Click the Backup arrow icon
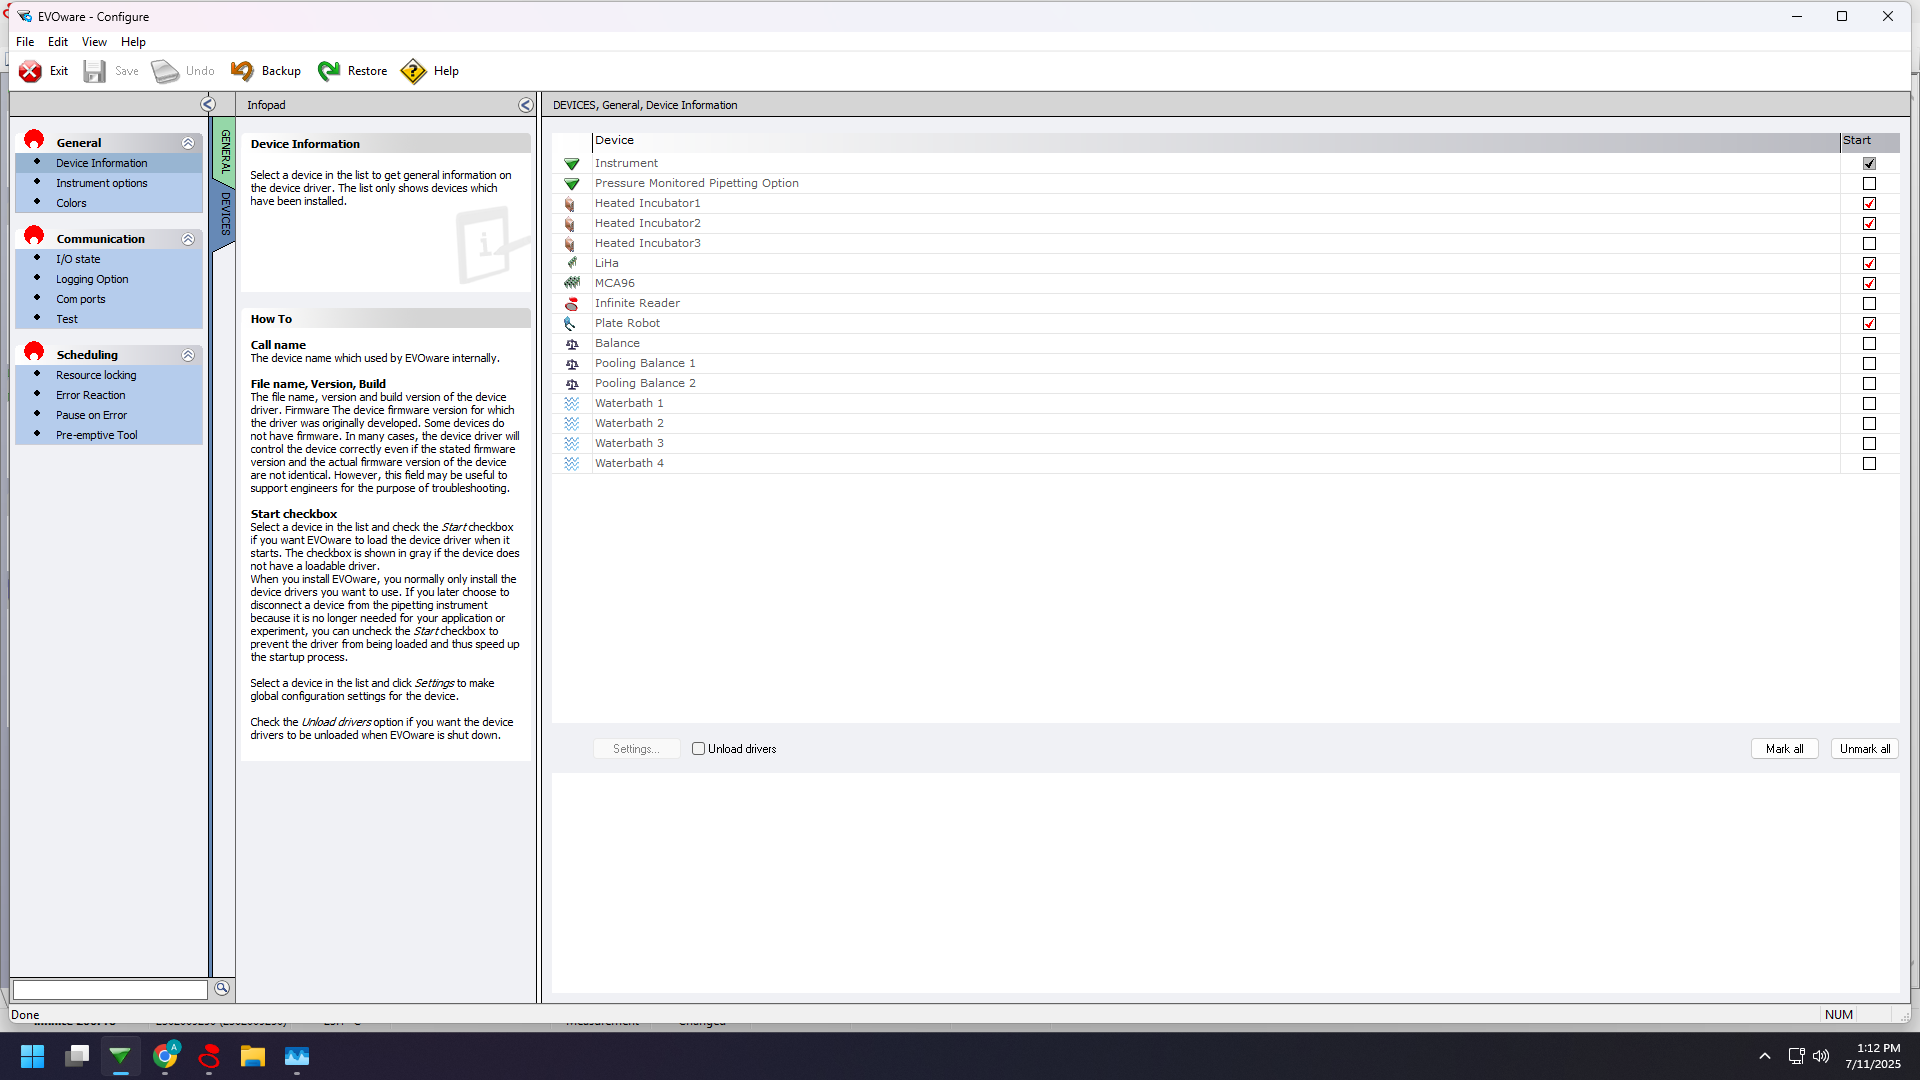The width and height of the screenshot is (1920, 1080). click(242, 71)
